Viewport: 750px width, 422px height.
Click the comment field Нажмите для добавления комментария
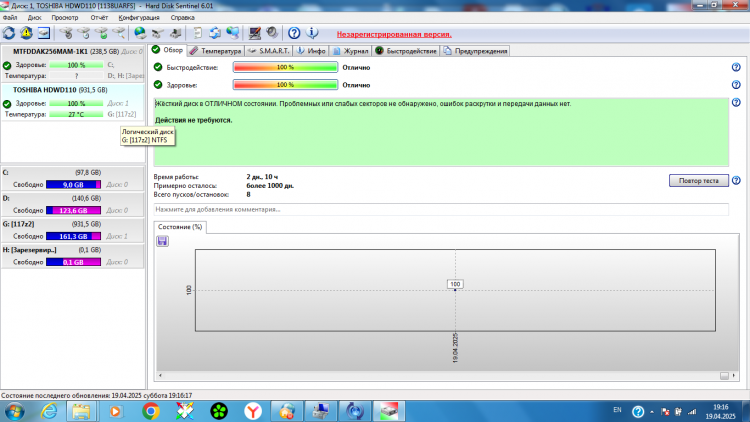coord(441,210)
